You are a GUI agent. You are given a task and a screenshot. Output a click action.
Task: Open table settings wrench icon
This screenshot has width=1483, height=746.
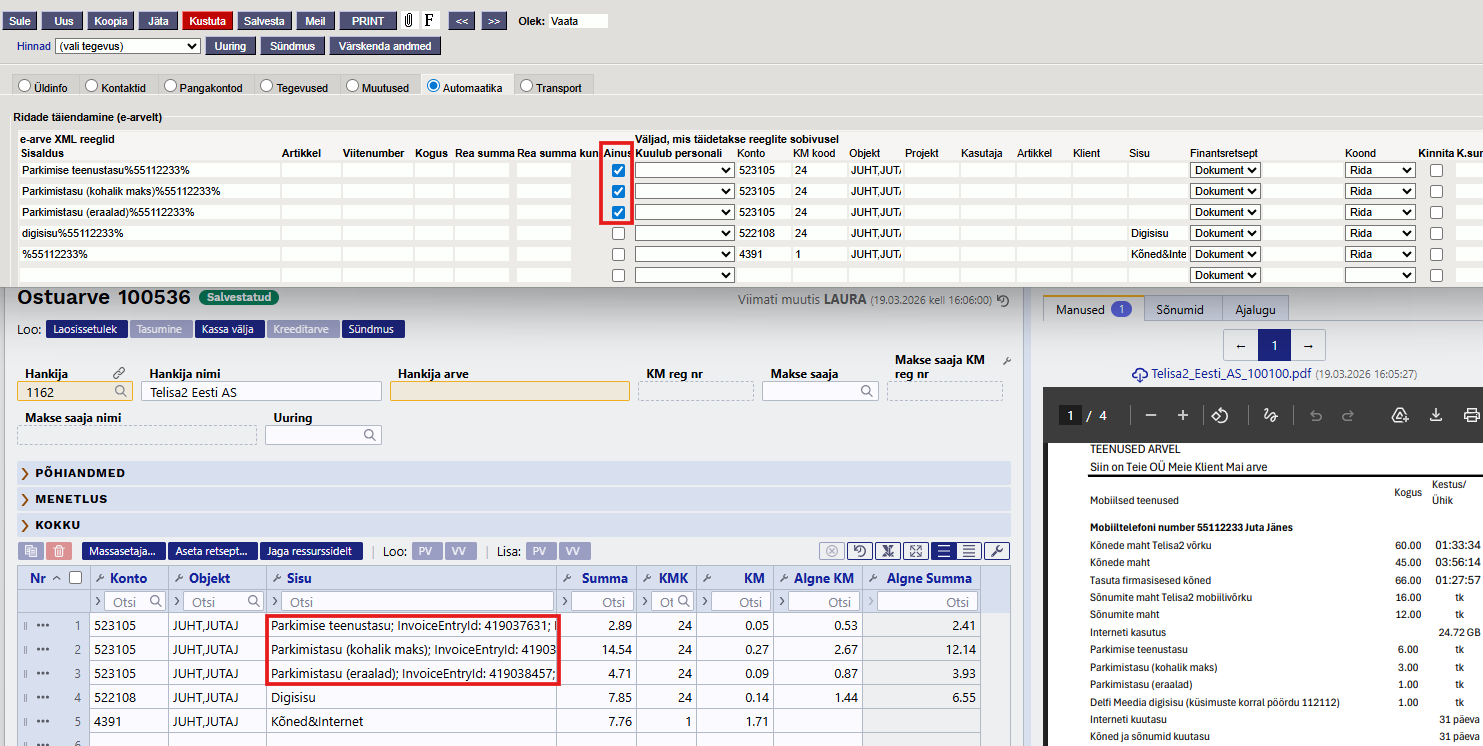coord(995,551)
